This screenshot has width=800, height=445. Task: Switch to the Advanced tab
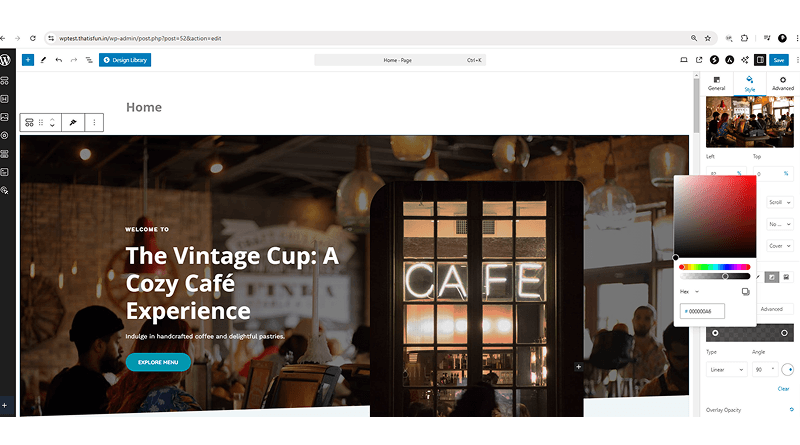pos(783,84)
